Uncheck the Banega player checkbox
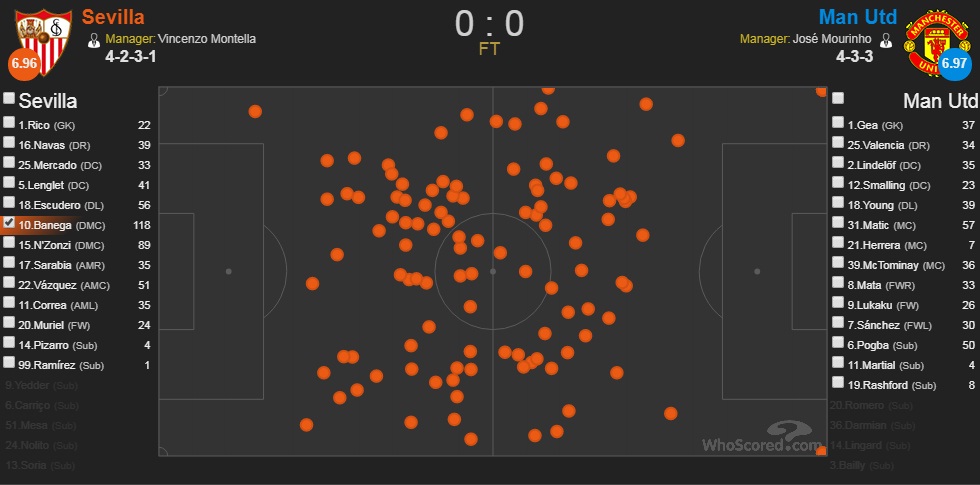This screenshot has width=980, height=485. pos(9,222)
